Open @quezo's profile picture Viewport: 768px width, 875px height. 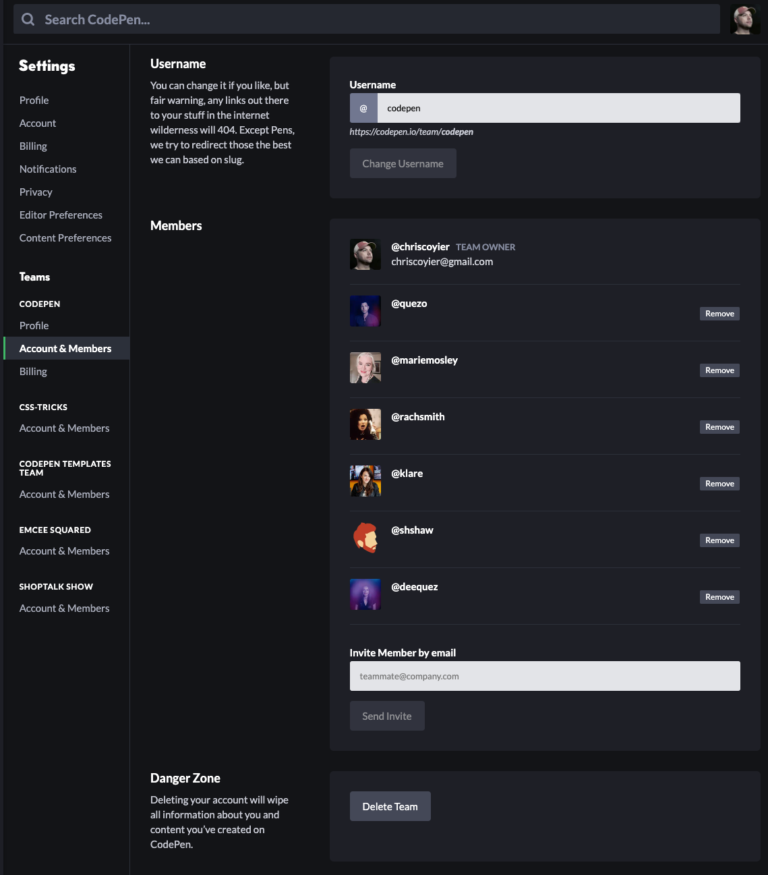click(365, 311)
